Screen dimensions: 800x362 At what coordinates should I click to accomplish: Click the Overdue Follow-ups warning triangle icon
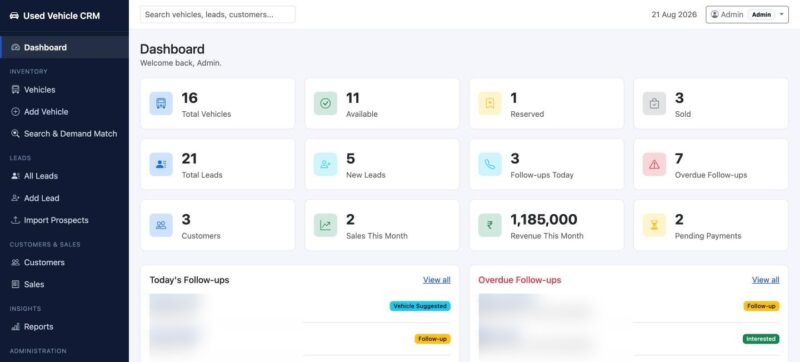655,164
